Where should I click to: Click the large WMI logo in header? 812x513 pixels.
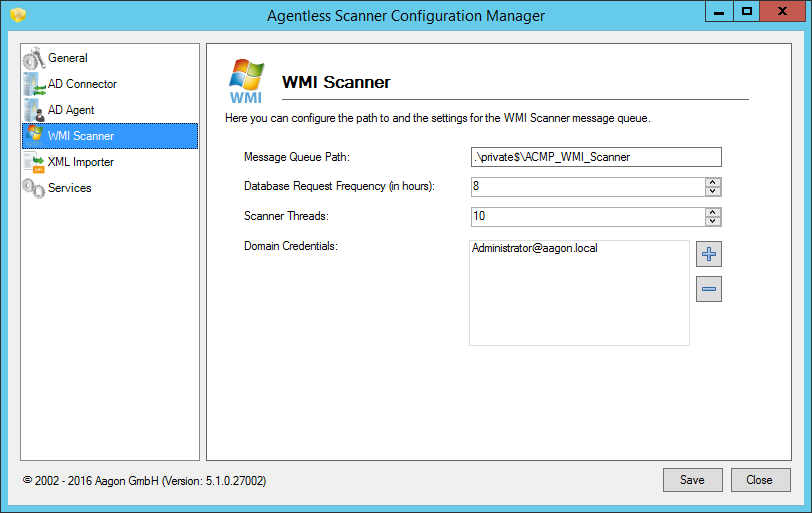(x=246, y=81)
